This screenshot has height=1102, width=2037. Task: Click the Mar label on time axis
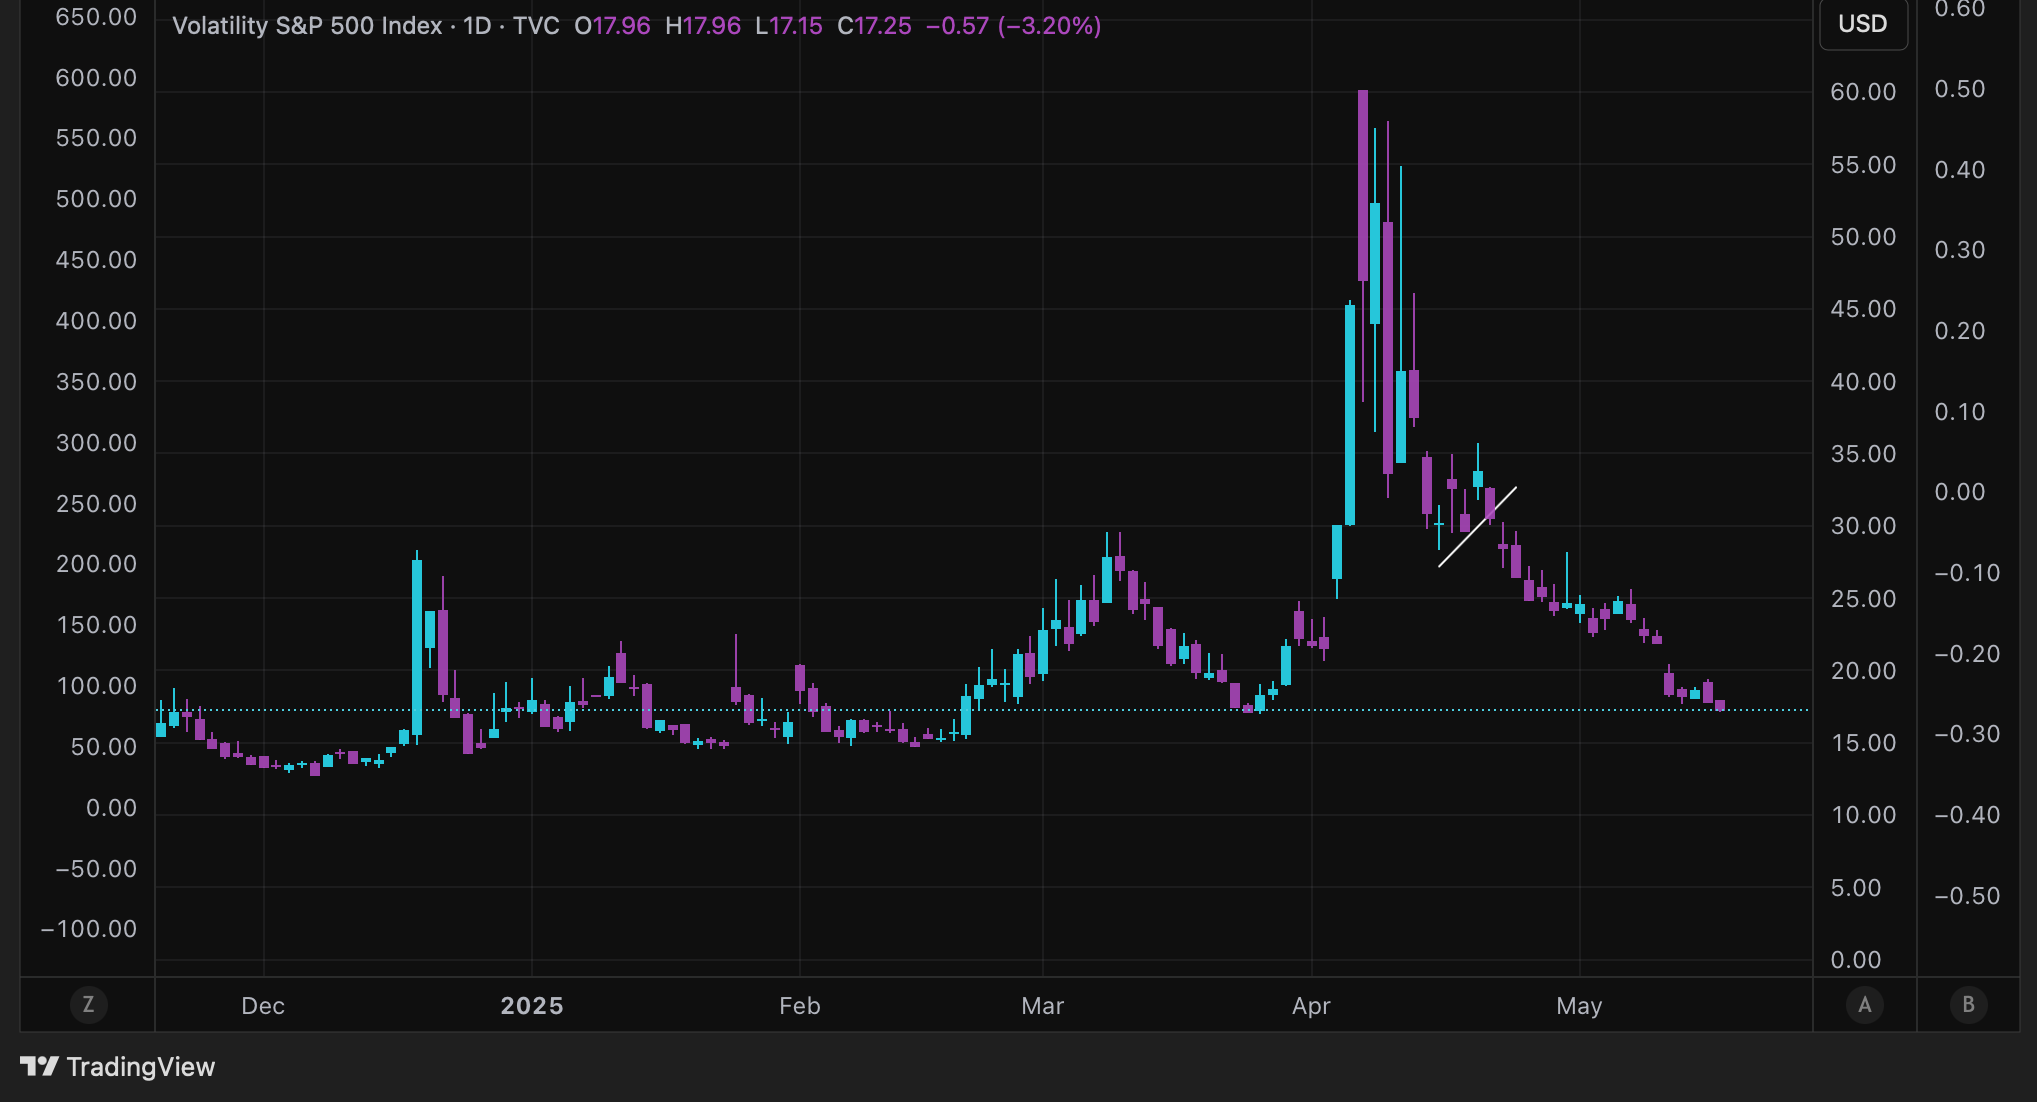(1043, 1006)
